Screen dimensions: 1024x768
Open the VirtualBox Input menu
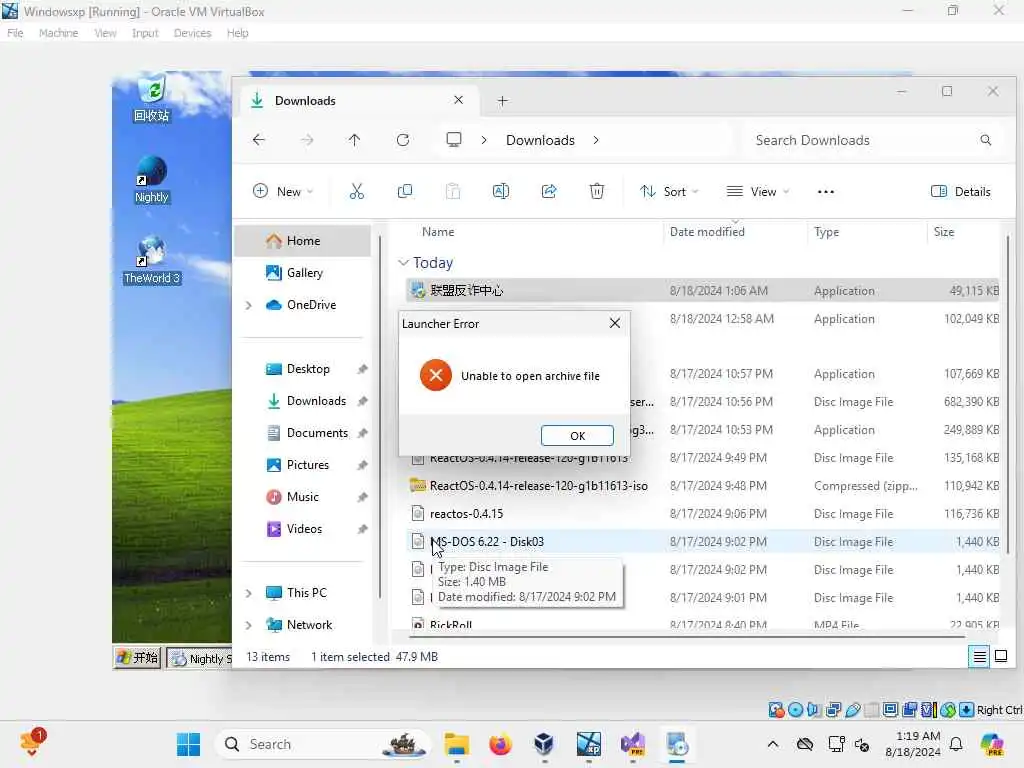coord(145,33)
